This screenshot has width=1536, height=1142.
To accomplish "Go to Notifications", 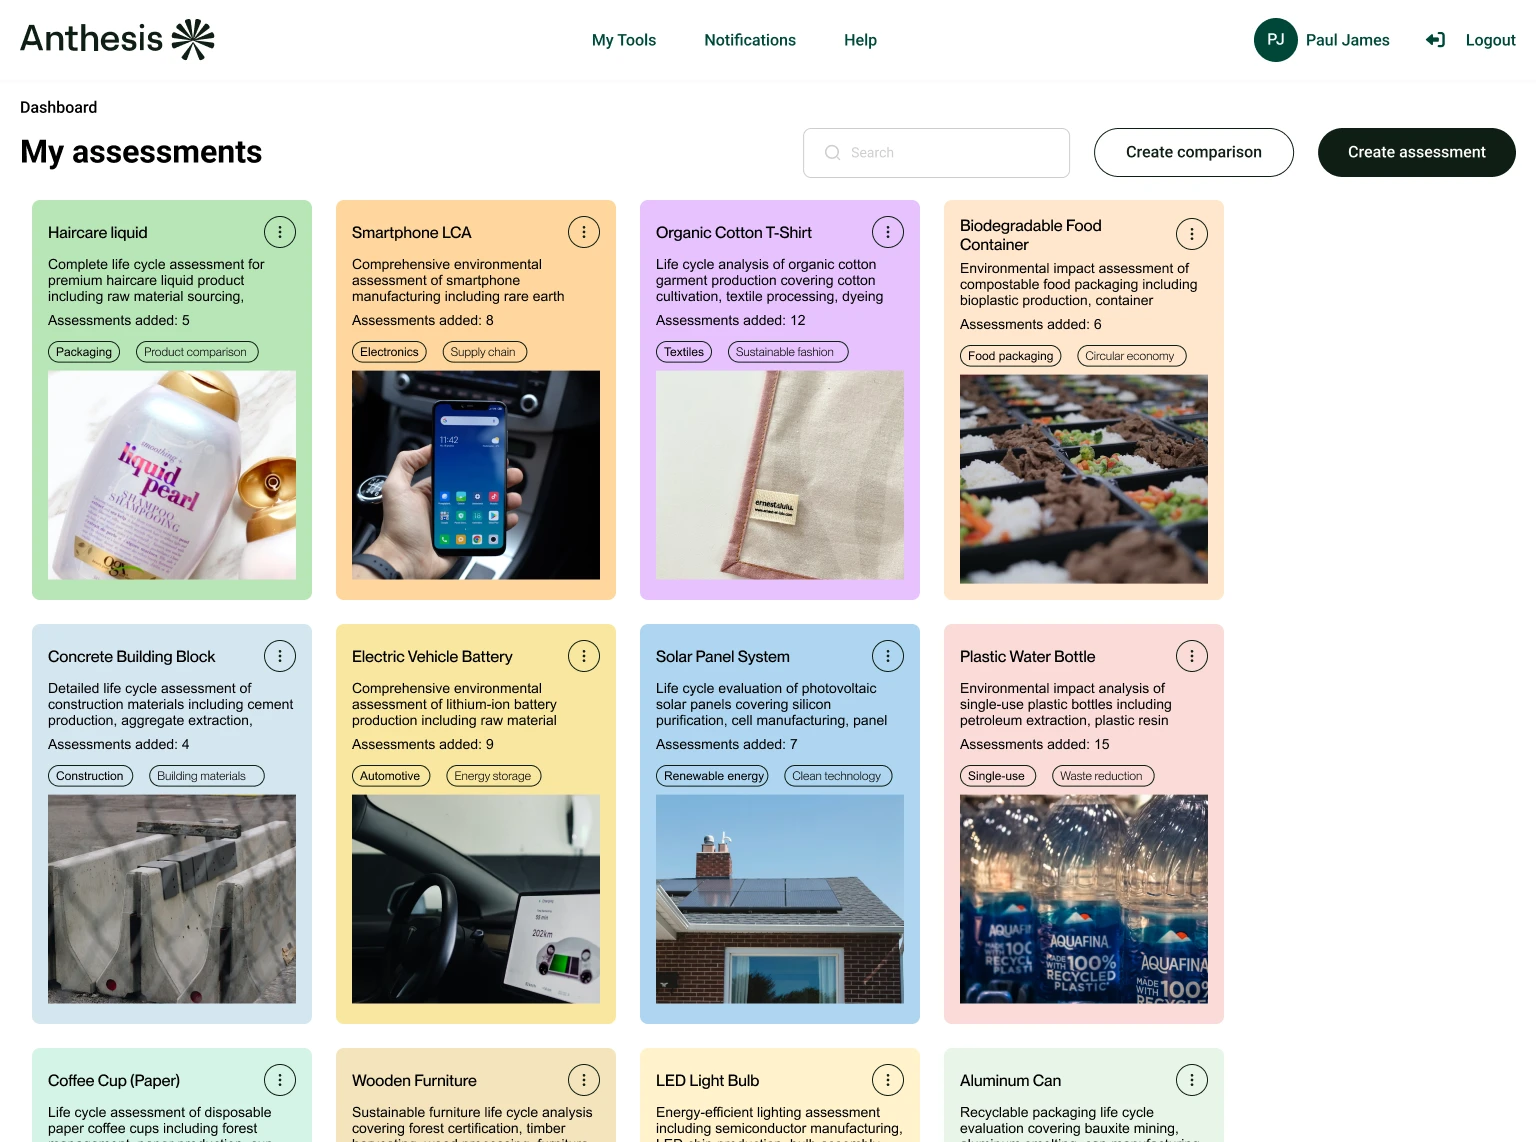I will point(750,40).
